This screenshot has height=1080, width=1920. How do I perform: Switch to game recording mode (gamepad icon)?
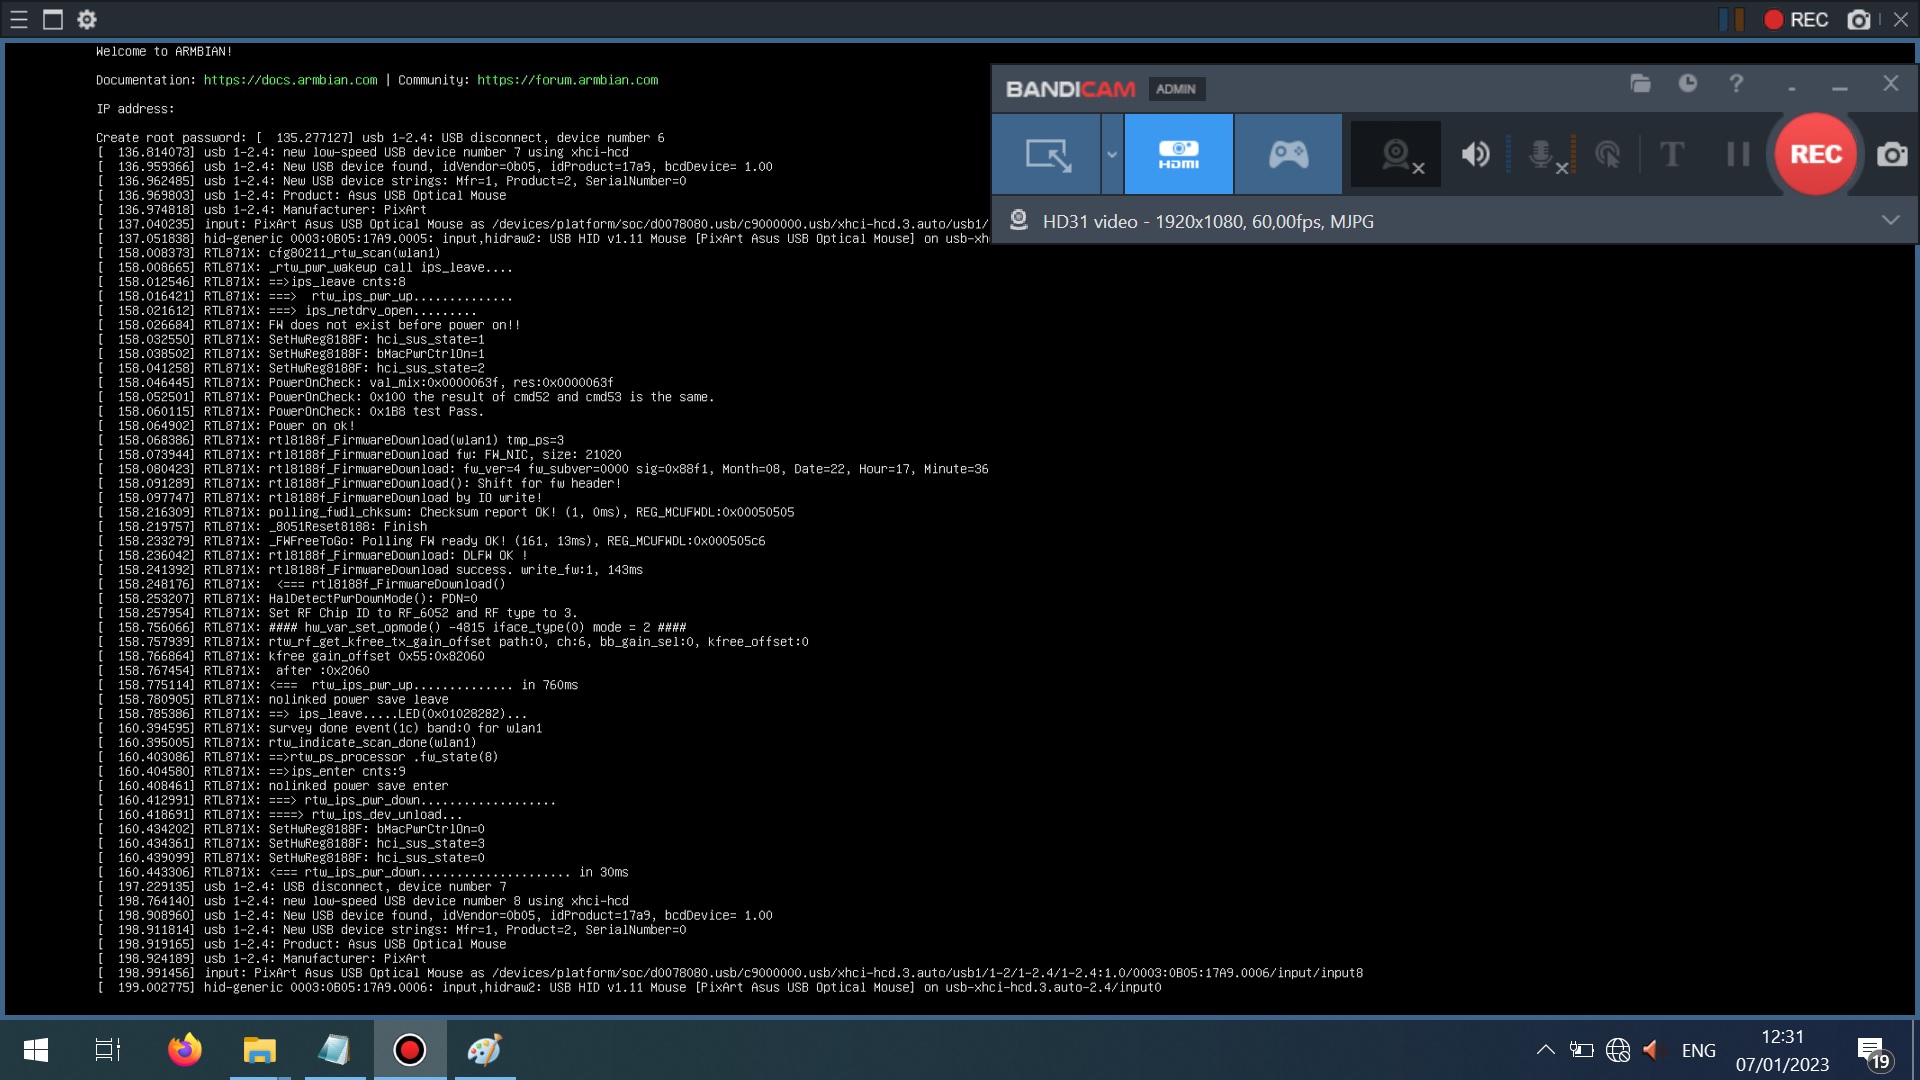[1288, 154]
